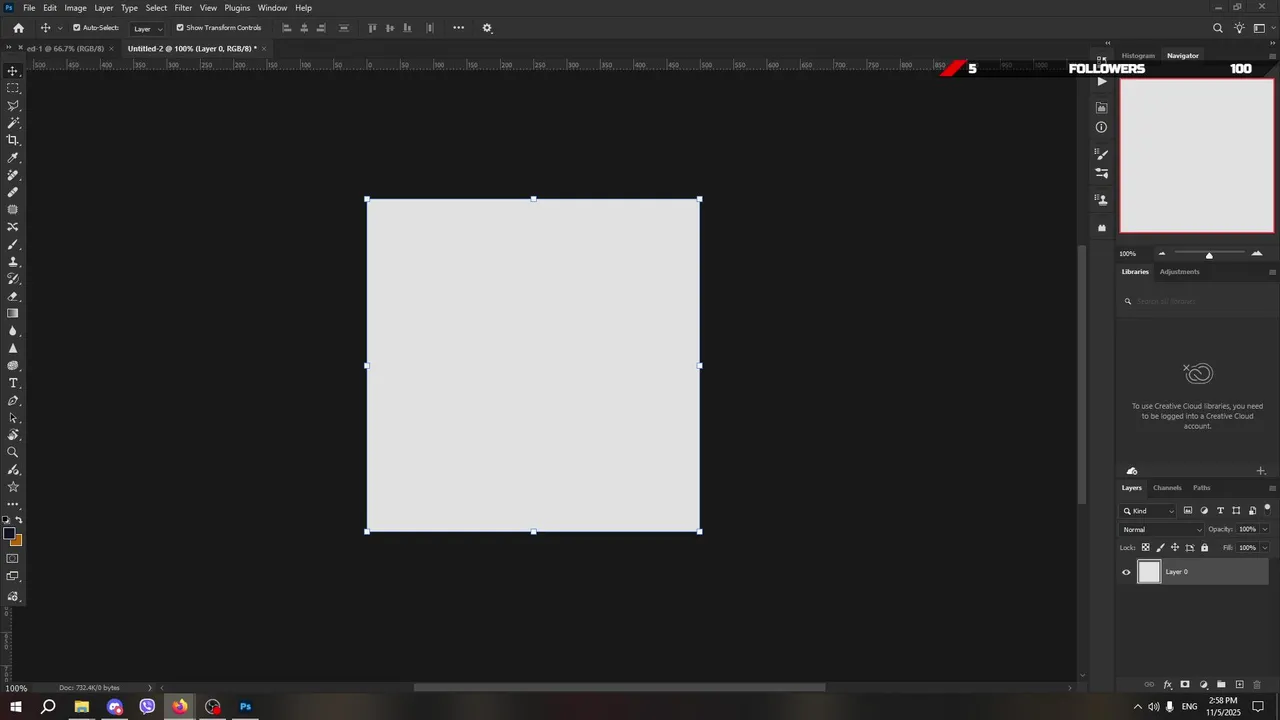Click the foreground color swatch

coord(9,533)
